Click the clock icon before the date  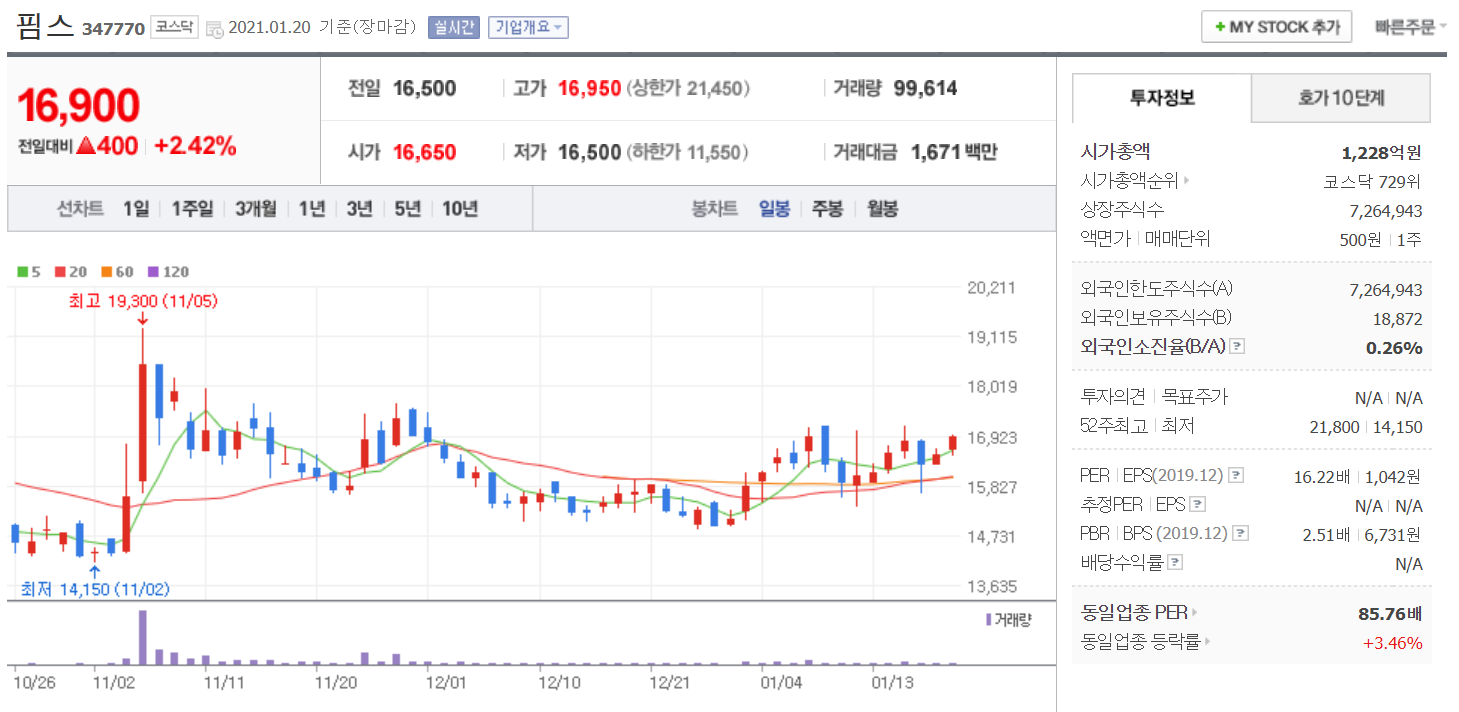click(215, 29)
